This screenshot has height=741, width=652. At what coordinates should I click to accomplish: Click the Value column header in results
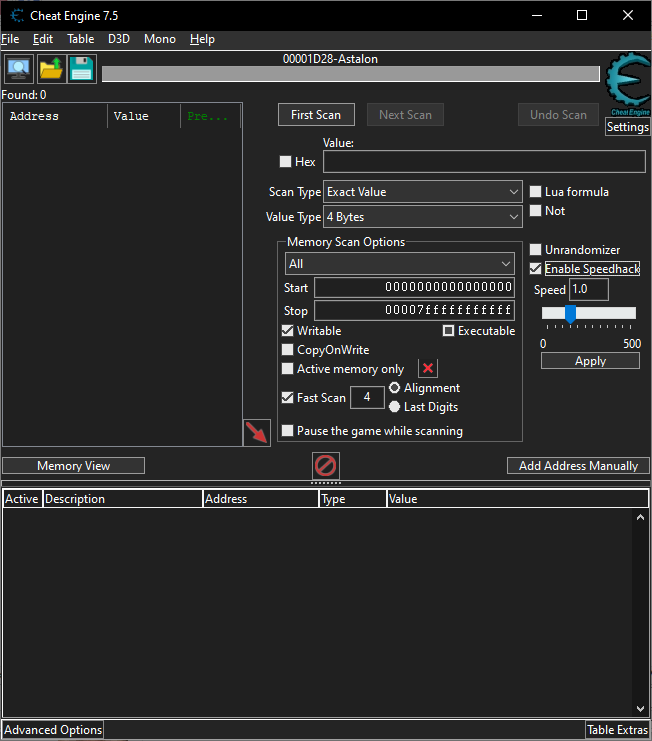[x=144, y=116]
